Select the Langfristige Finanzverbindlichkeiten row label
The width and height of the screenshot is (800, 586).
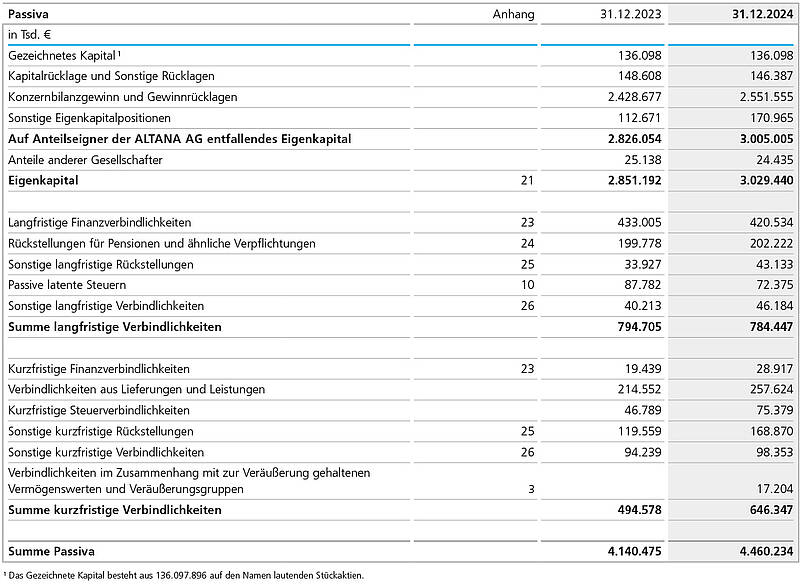click(99, 222)
